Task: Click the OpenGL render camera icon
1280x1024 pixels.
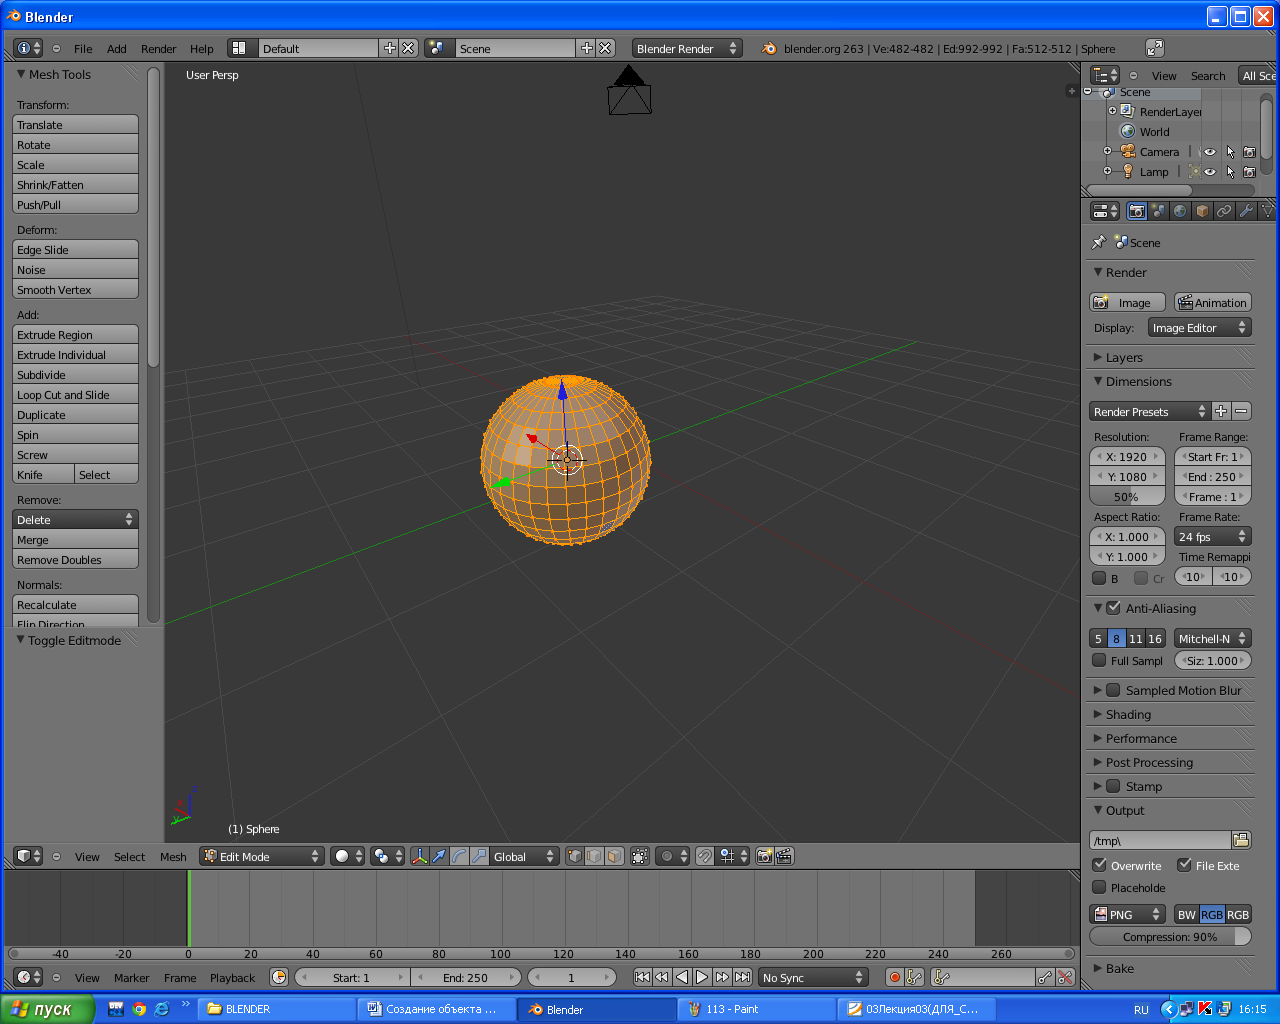Action: click(x=765, y=856)
